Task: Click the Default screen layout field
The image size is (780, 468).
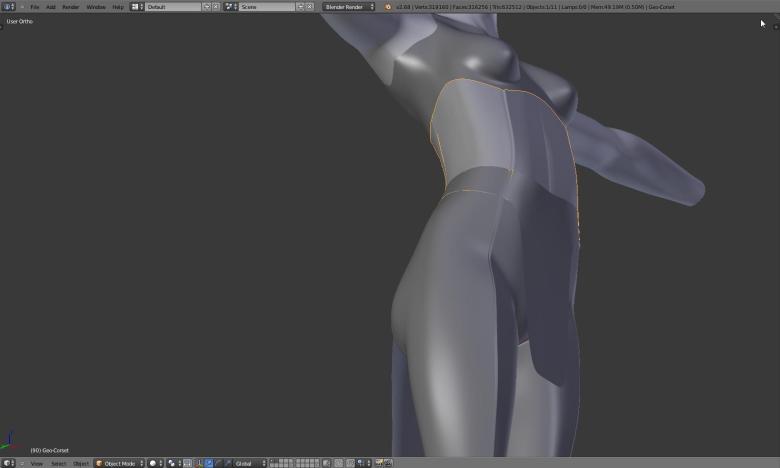Action: [173, 7]
